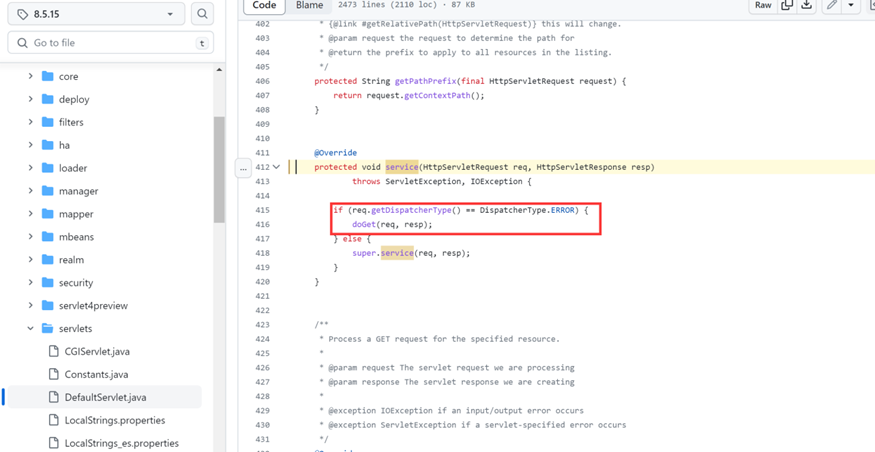
Task: Click the Constants.java file icon
Action: pyautogui.click(x=54, y=374)
